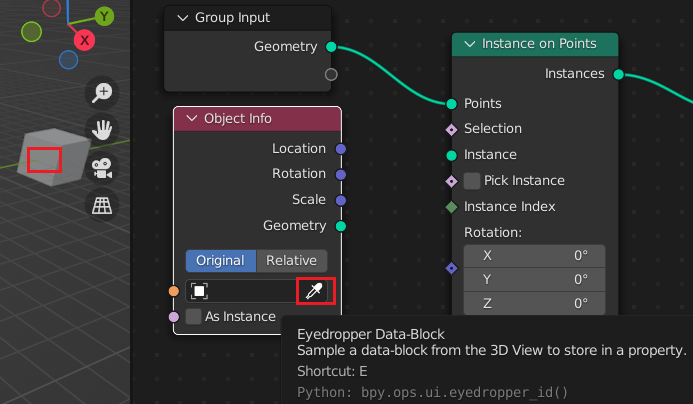Screen dimensions: 693x404
Task: Collapse the Object Info node
Action: coord(192,118)
